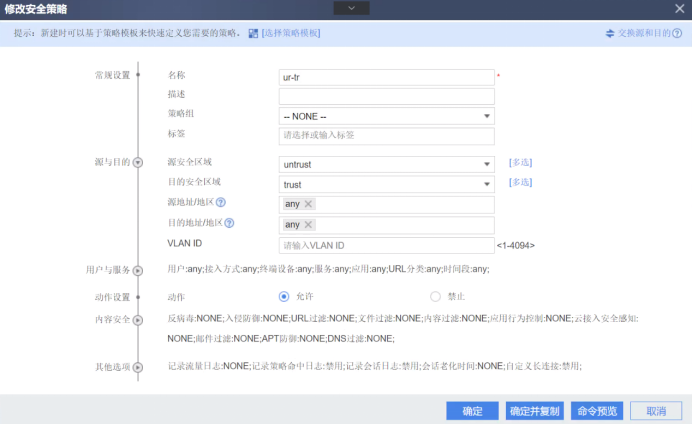The height and width of the screenshot is (424, 693).
Task: Click the 动作设置 section label
Action: coord(113,297)
